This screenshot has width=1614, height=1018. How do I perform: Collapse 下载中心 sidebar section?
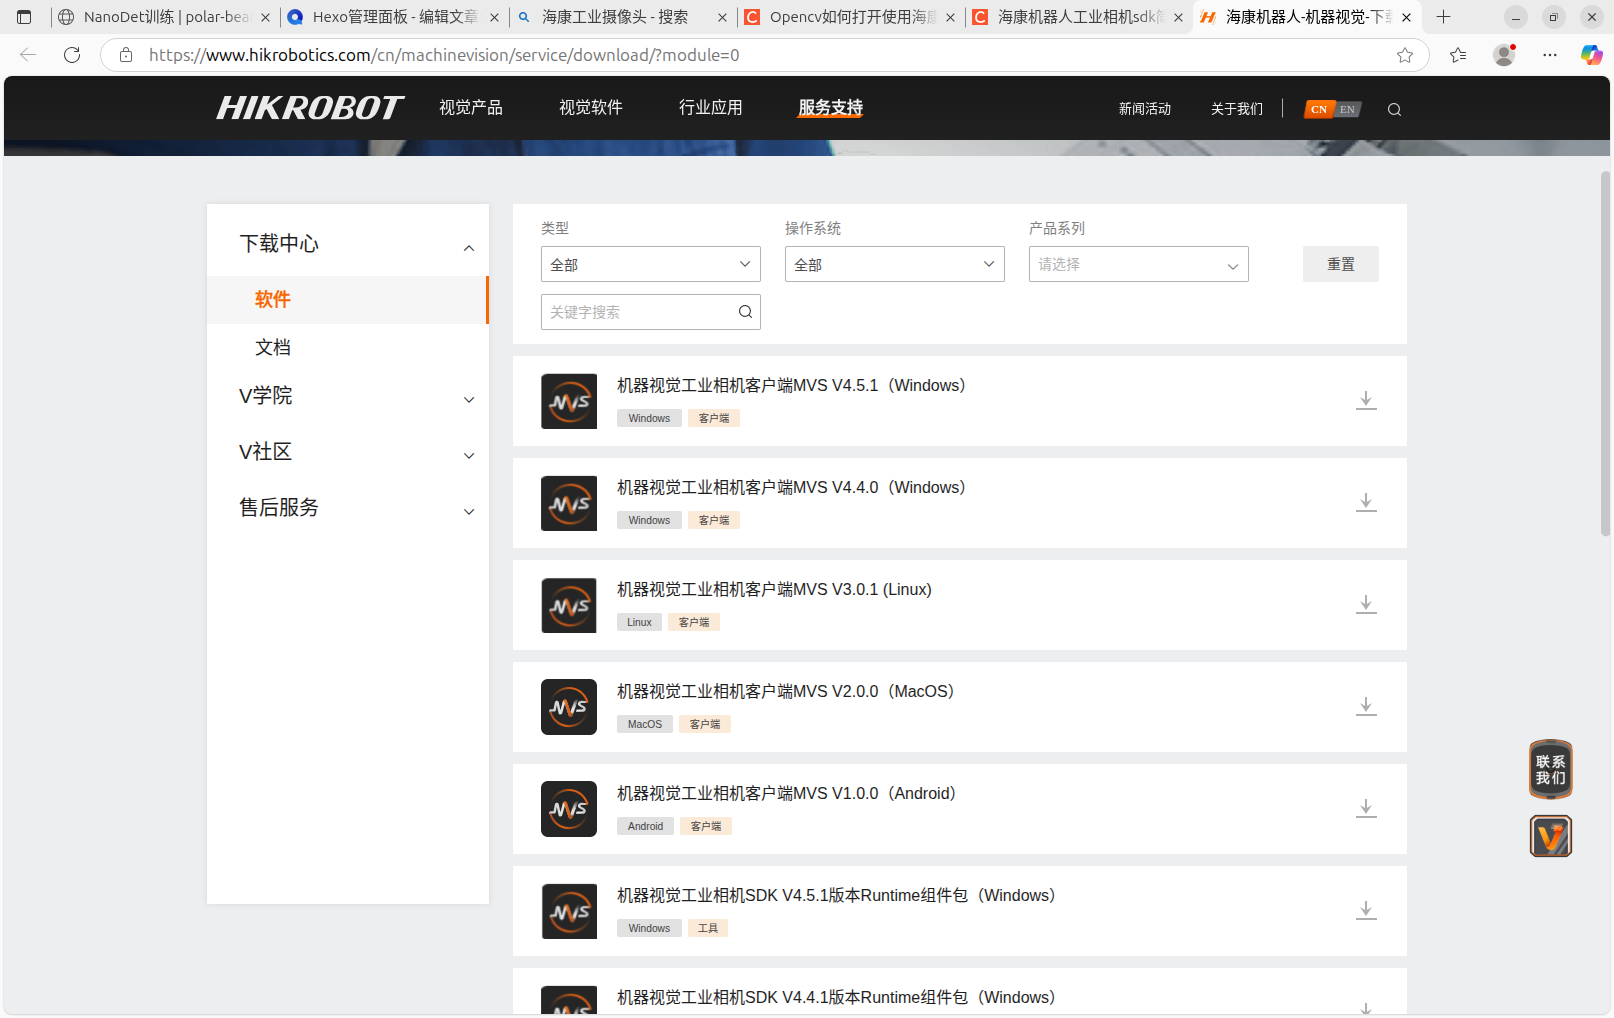click(469, 248)
